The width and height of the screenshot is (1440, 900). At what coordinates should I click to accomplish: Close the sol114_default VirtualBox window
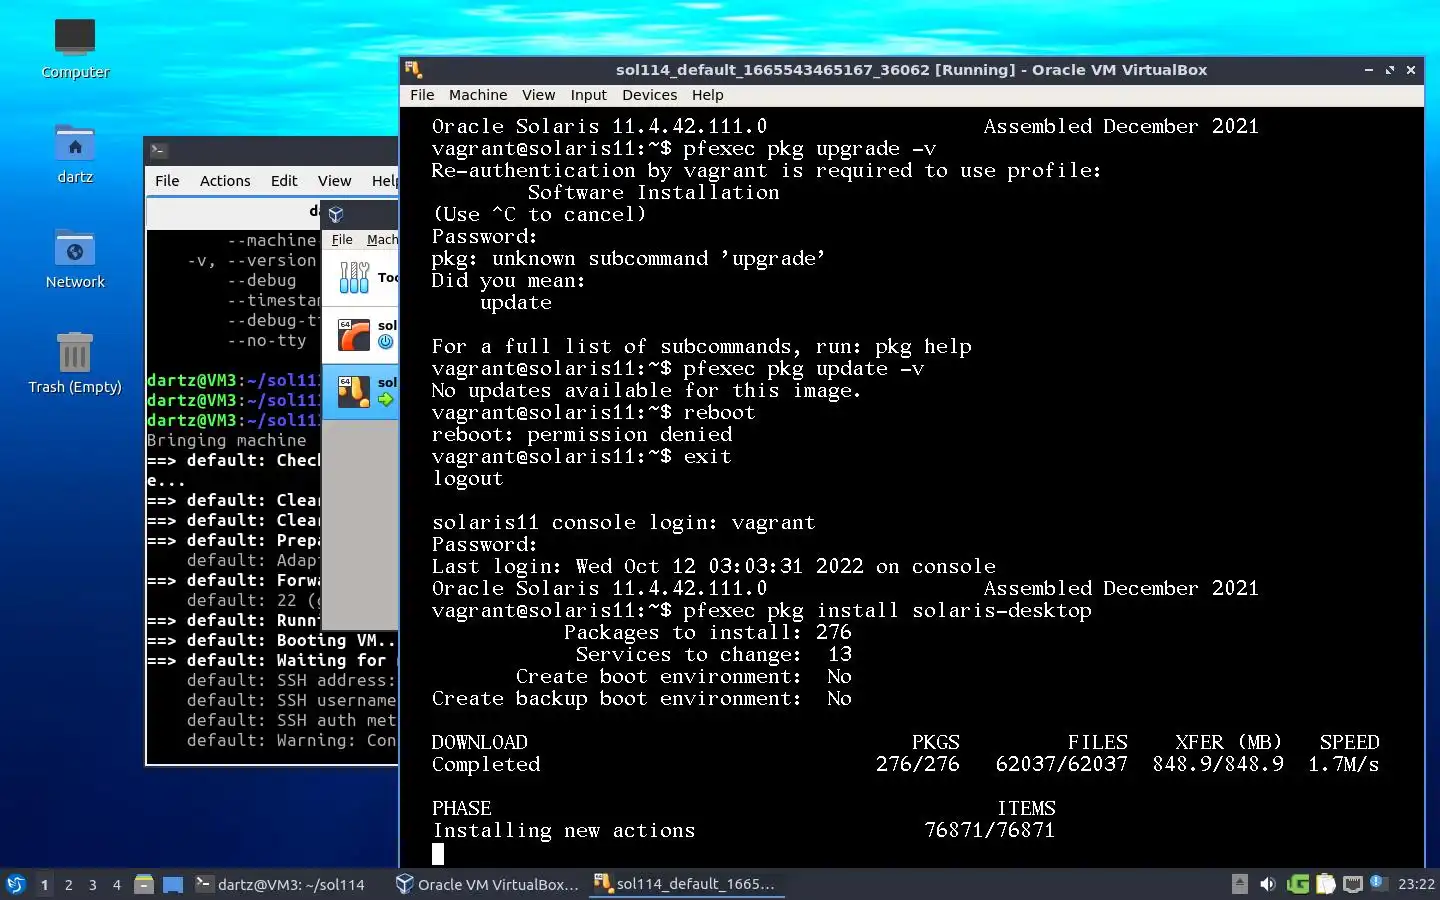(x=1411, y=70)
